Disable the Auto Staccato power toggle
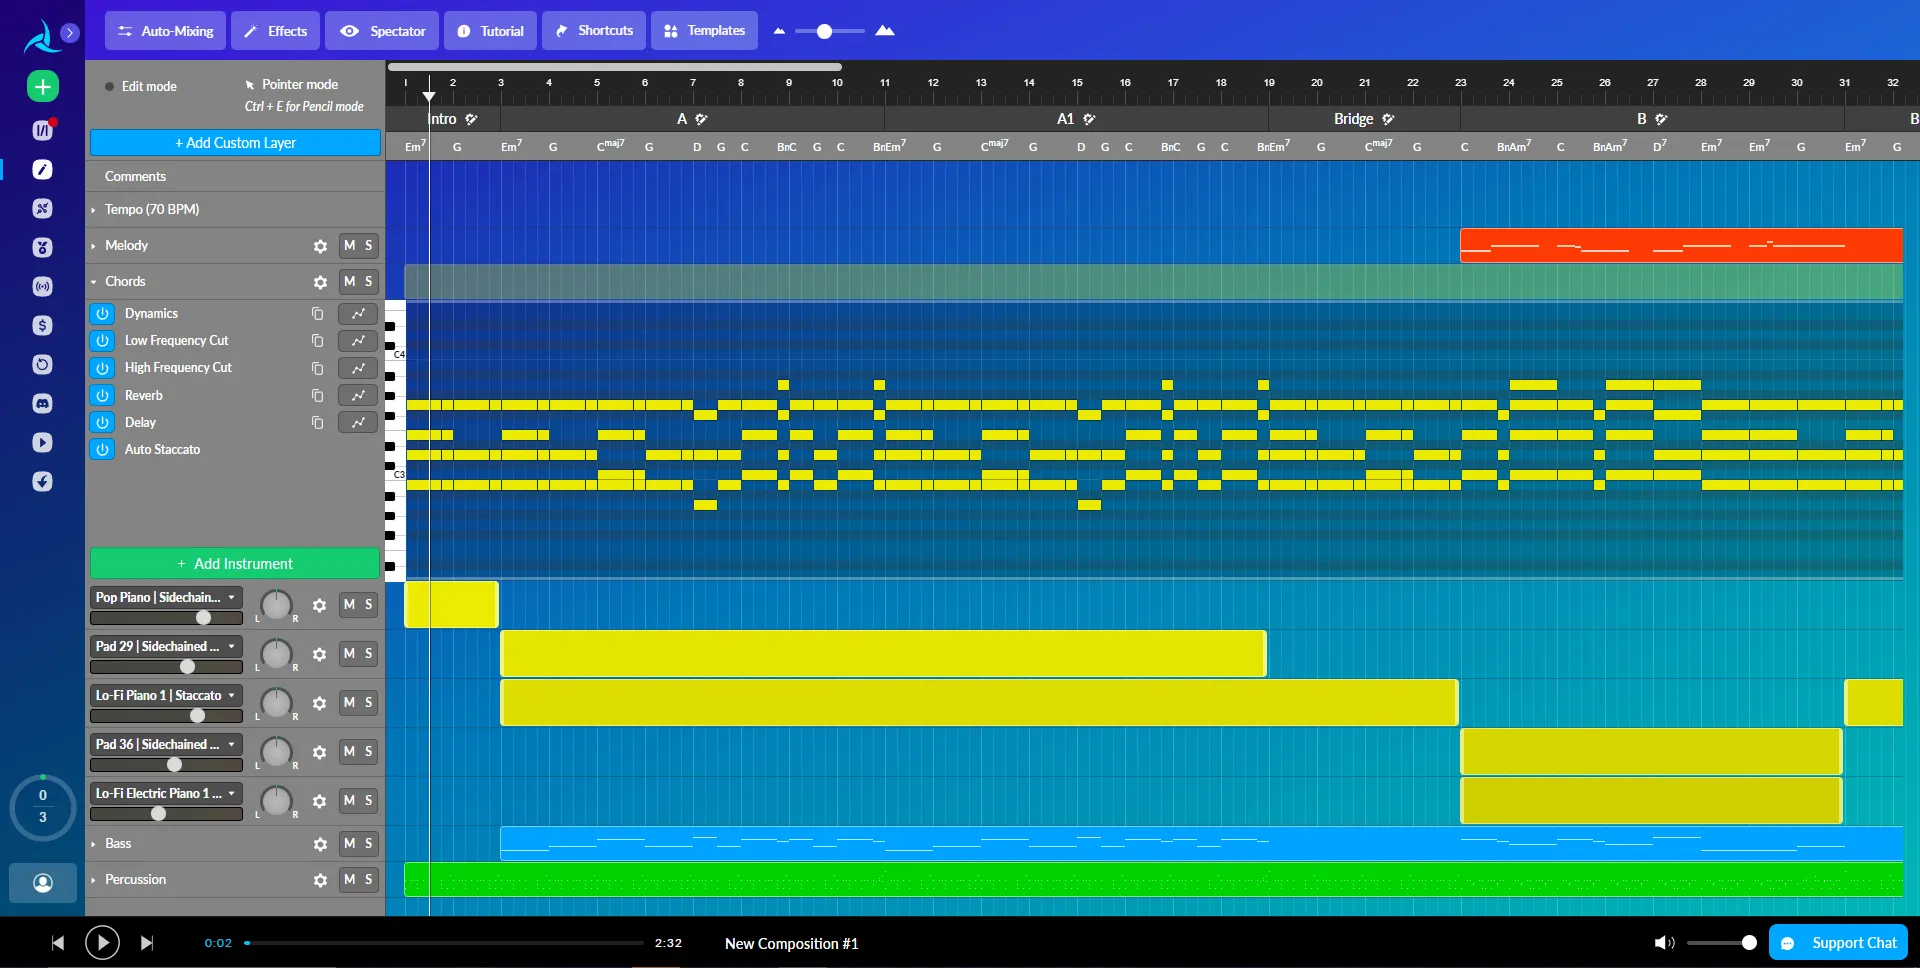The image size is (1920, 968). [102, 450]
